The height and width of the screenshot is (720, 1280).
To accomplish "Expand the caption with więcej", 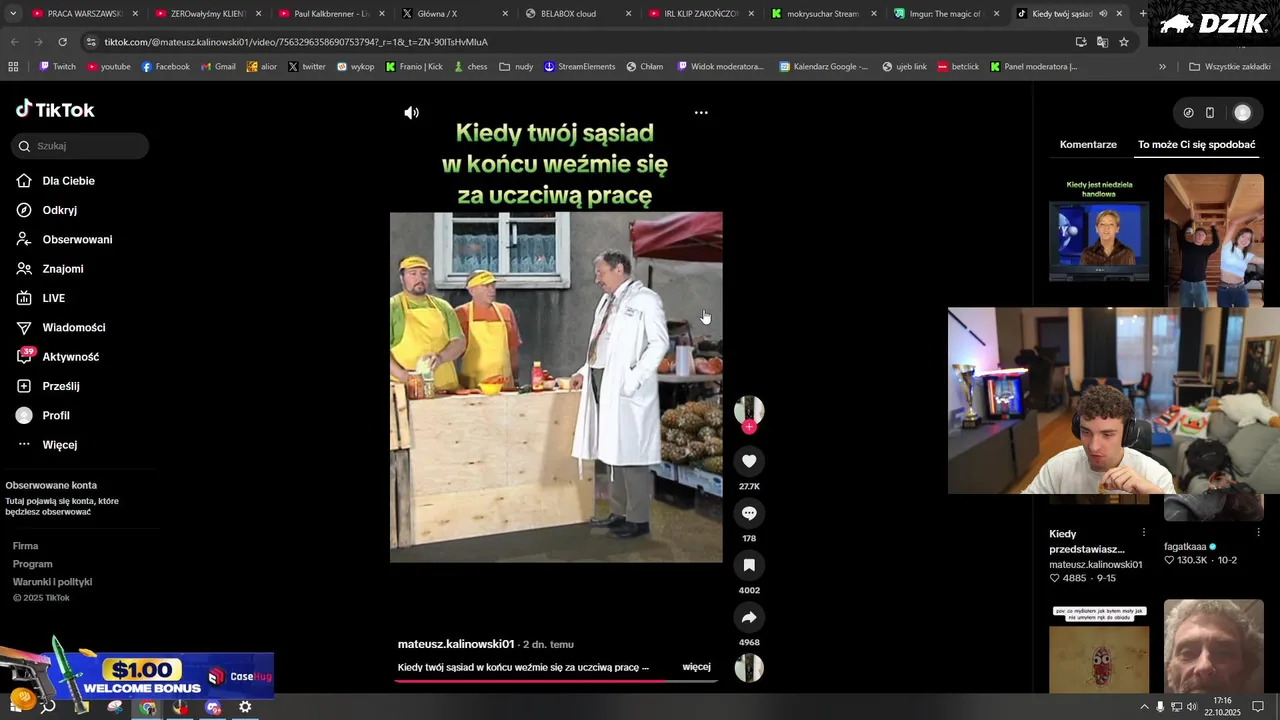I will click(x=697, y=667).
